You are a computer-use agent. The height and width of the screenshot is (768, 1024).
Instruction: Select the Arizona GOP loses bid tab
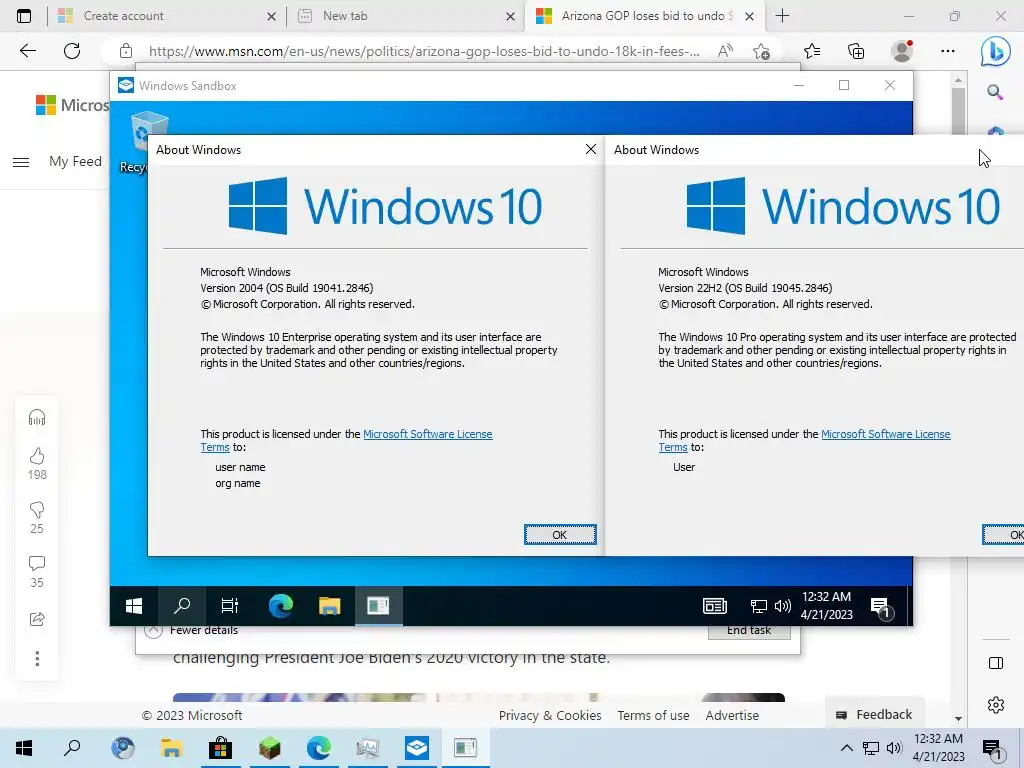[x=643, y=16]
